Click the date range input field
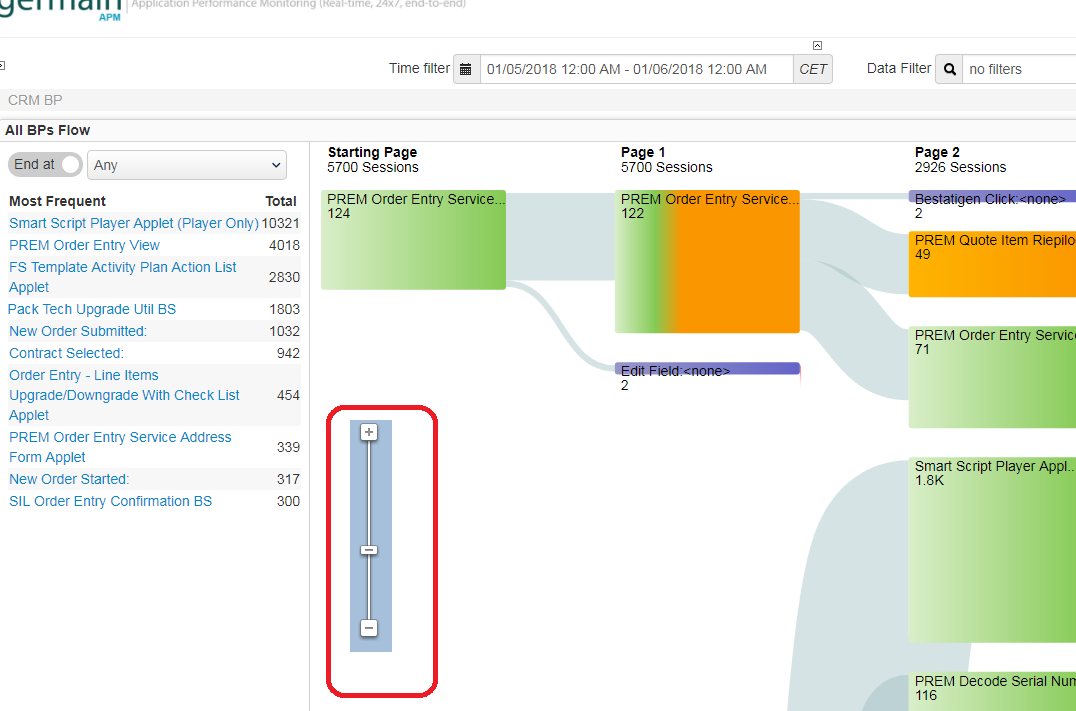 (x=630, y=68)
